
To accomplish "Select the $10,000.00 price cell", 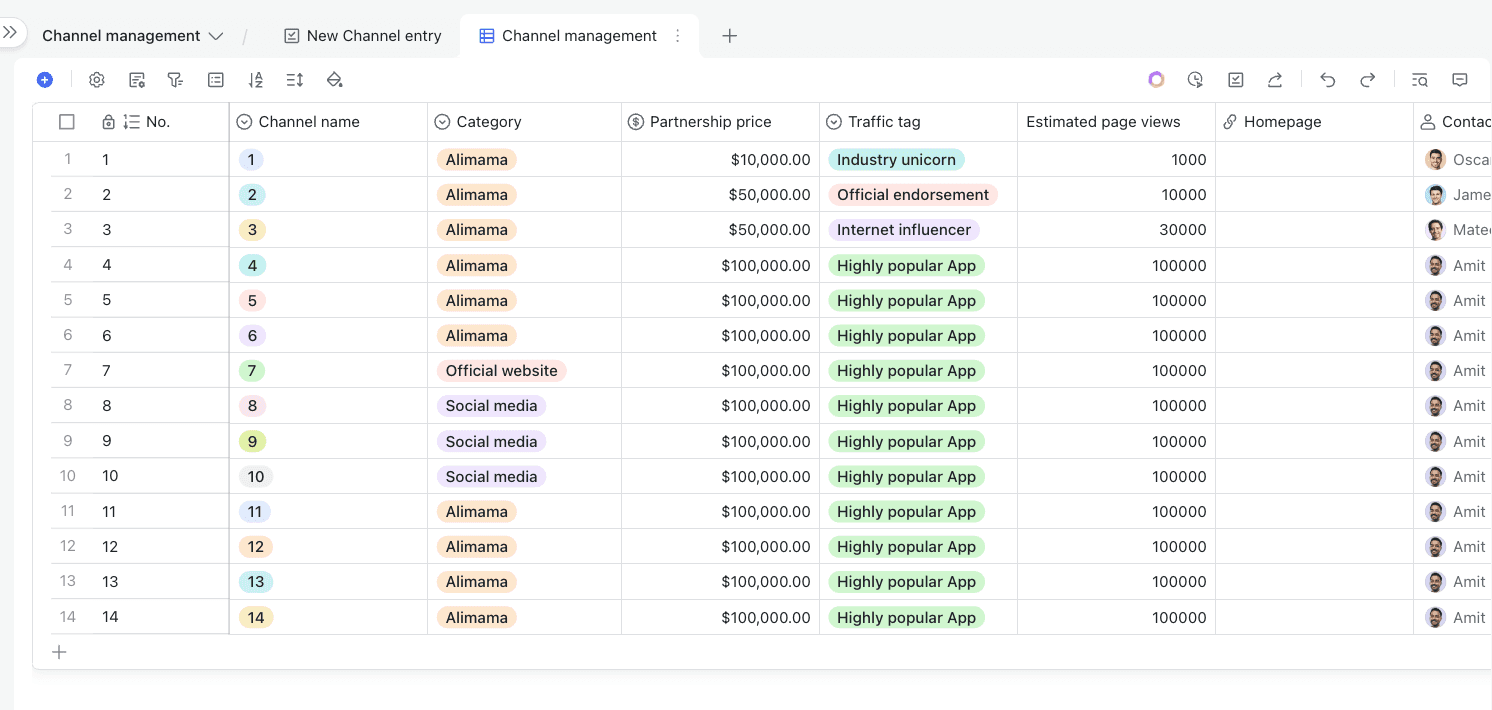I will coord(720,160).
